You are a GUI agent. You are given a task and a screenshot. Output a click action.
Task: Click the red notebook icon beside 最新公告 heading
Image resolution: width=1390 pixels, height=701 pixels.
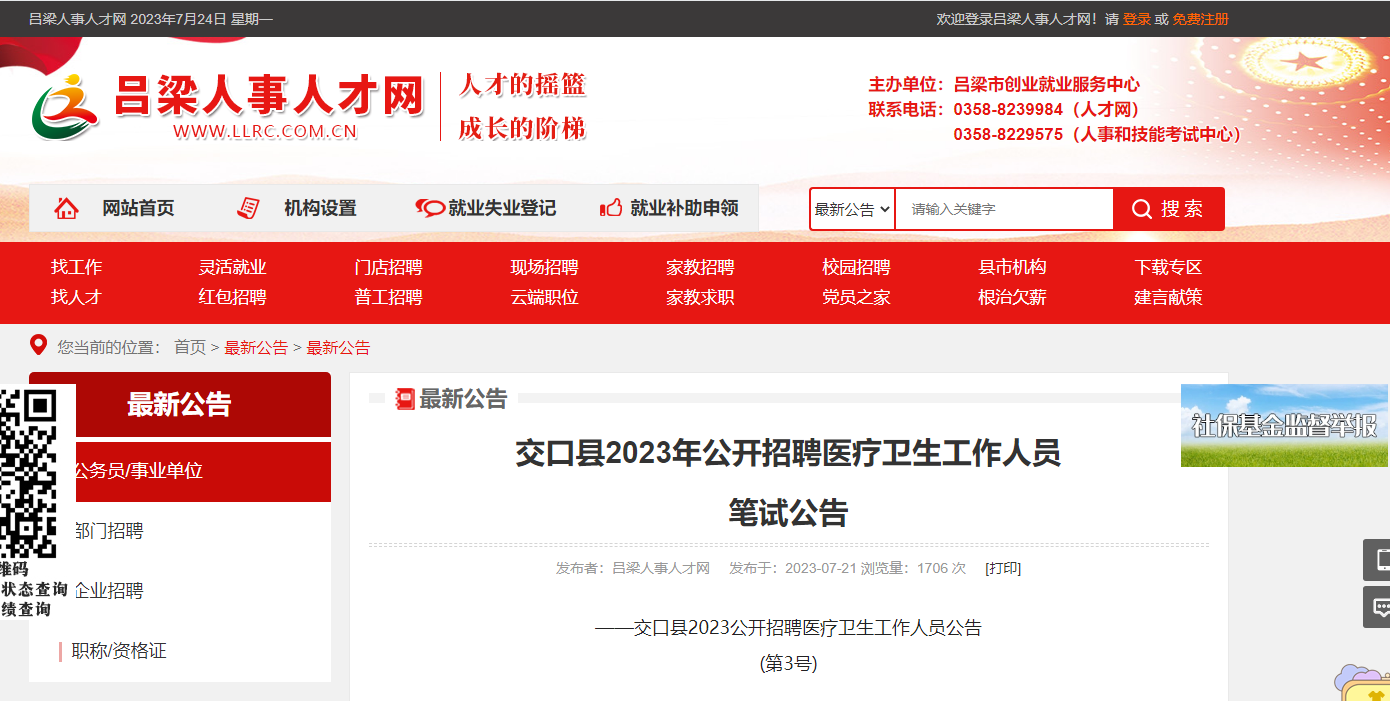pyautogui.click(x=405, y=399)
